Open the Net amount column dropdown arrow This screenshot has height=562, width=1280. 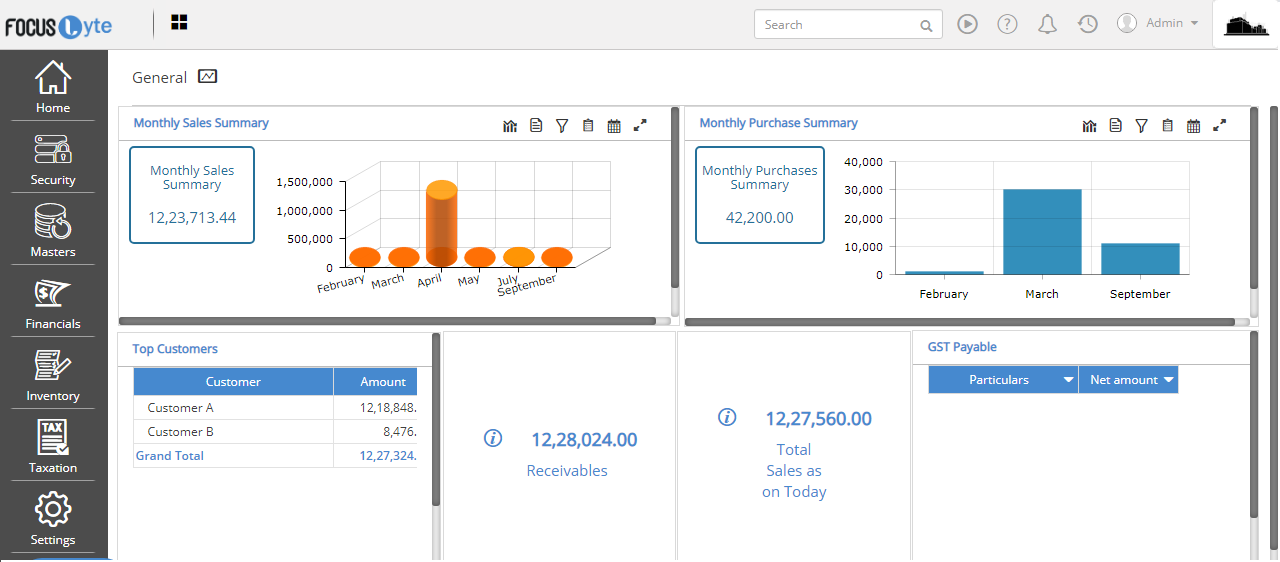pos(1168,380)
